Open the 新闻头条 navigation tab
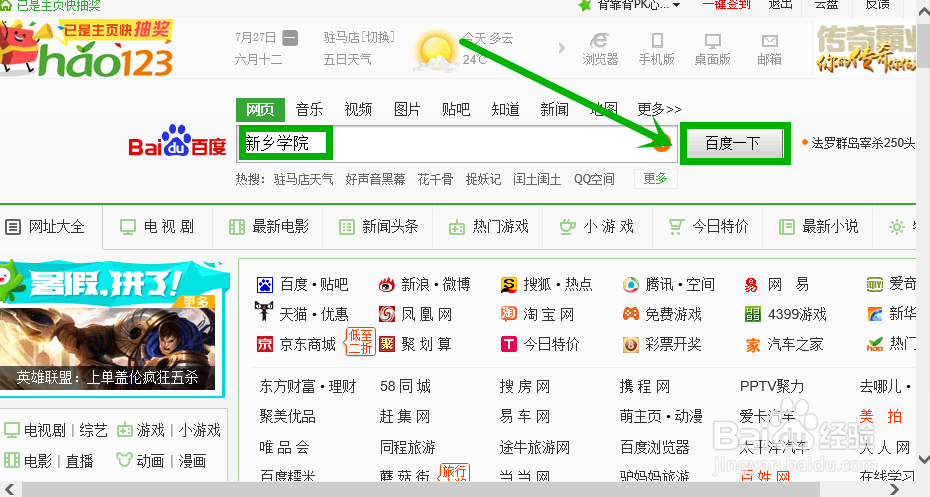 point(378,227)
